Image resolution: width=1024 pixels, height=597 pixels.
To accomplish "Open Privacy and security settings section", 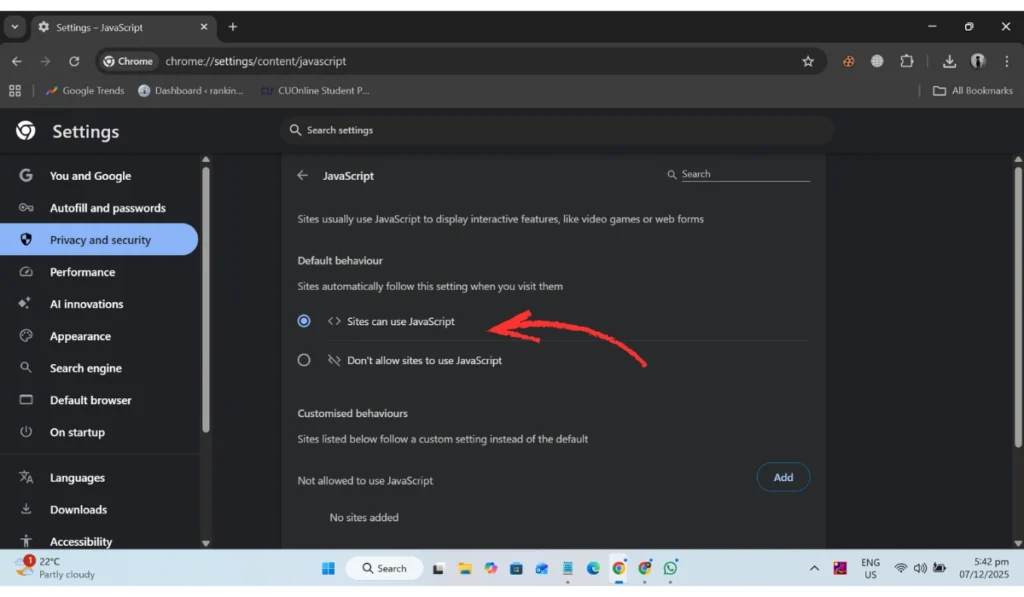I will tap(100, 240).
